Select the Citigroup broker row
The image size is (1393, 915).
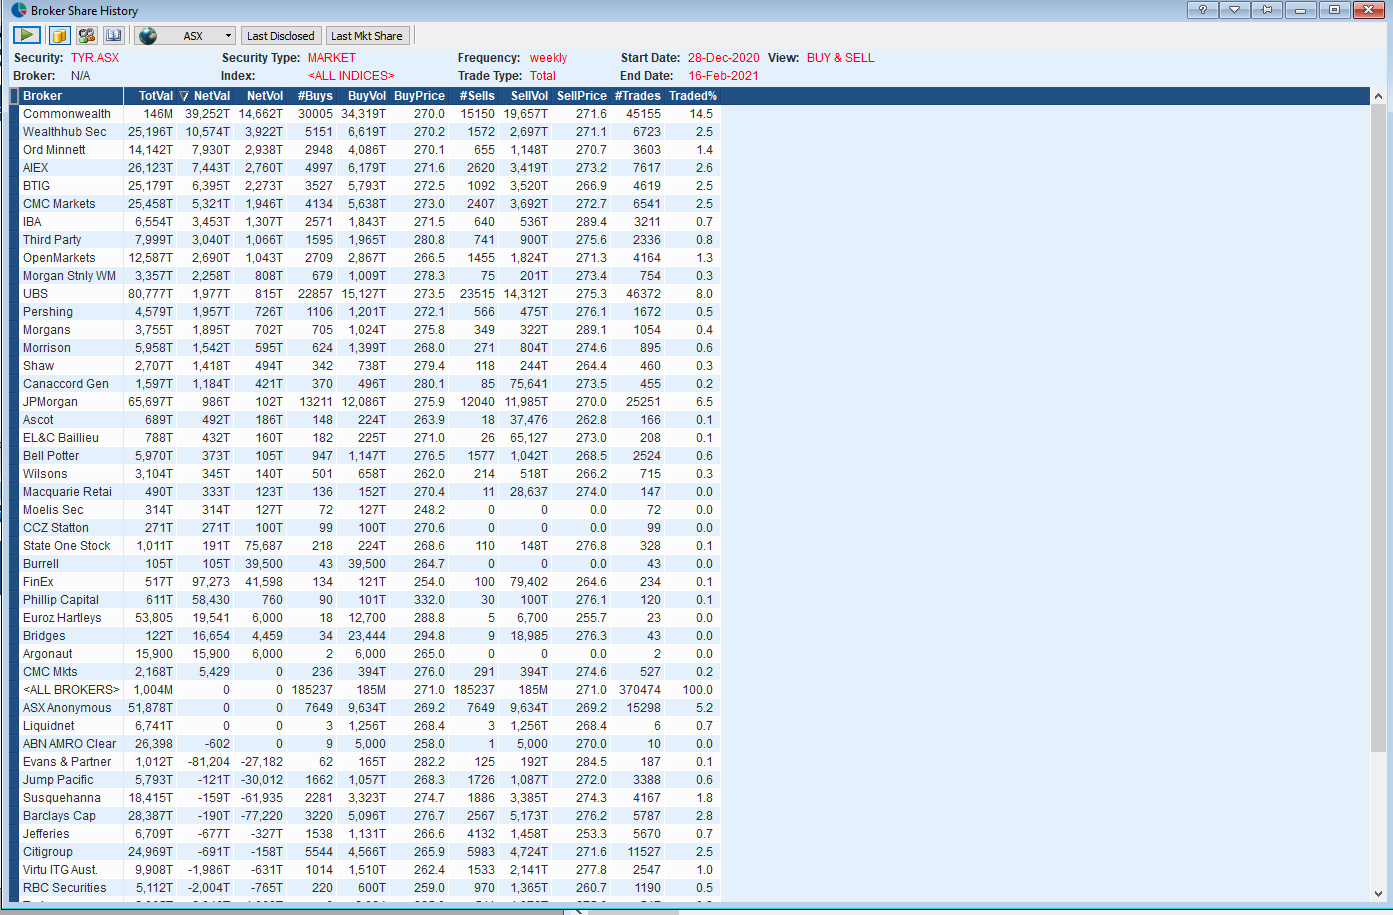tap(369, 852)
